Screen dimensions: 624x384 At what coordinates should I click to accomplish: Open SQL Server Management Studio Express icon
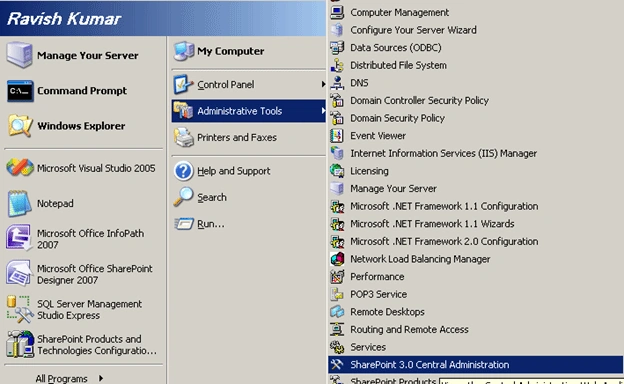point(19,309)
